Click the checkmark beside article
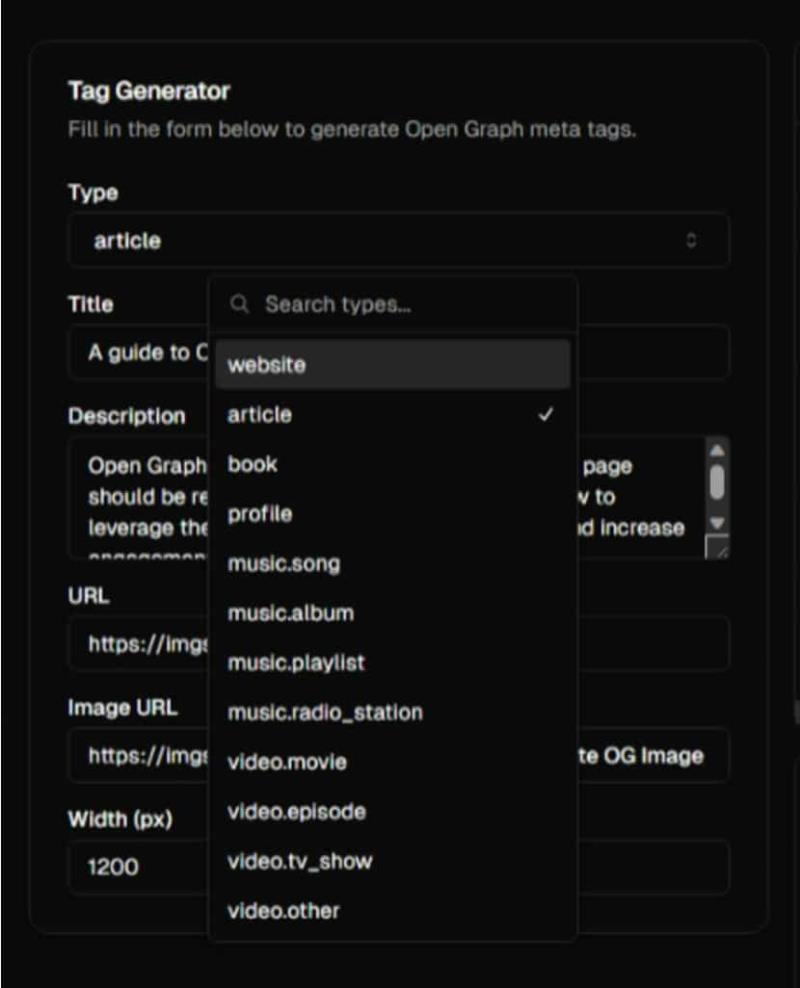The image size is (800, 988). click(x=546, y=415)
